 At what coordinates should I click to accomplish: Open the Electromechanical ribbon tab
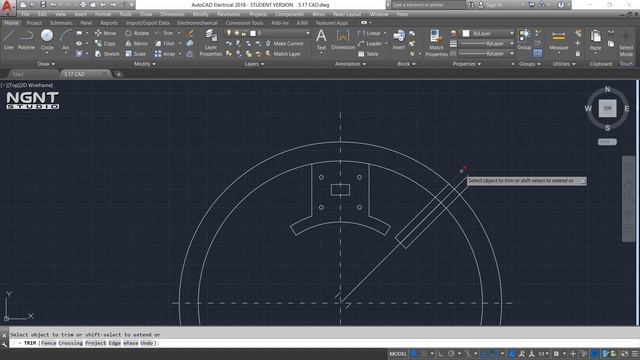(x=197, y=23)
